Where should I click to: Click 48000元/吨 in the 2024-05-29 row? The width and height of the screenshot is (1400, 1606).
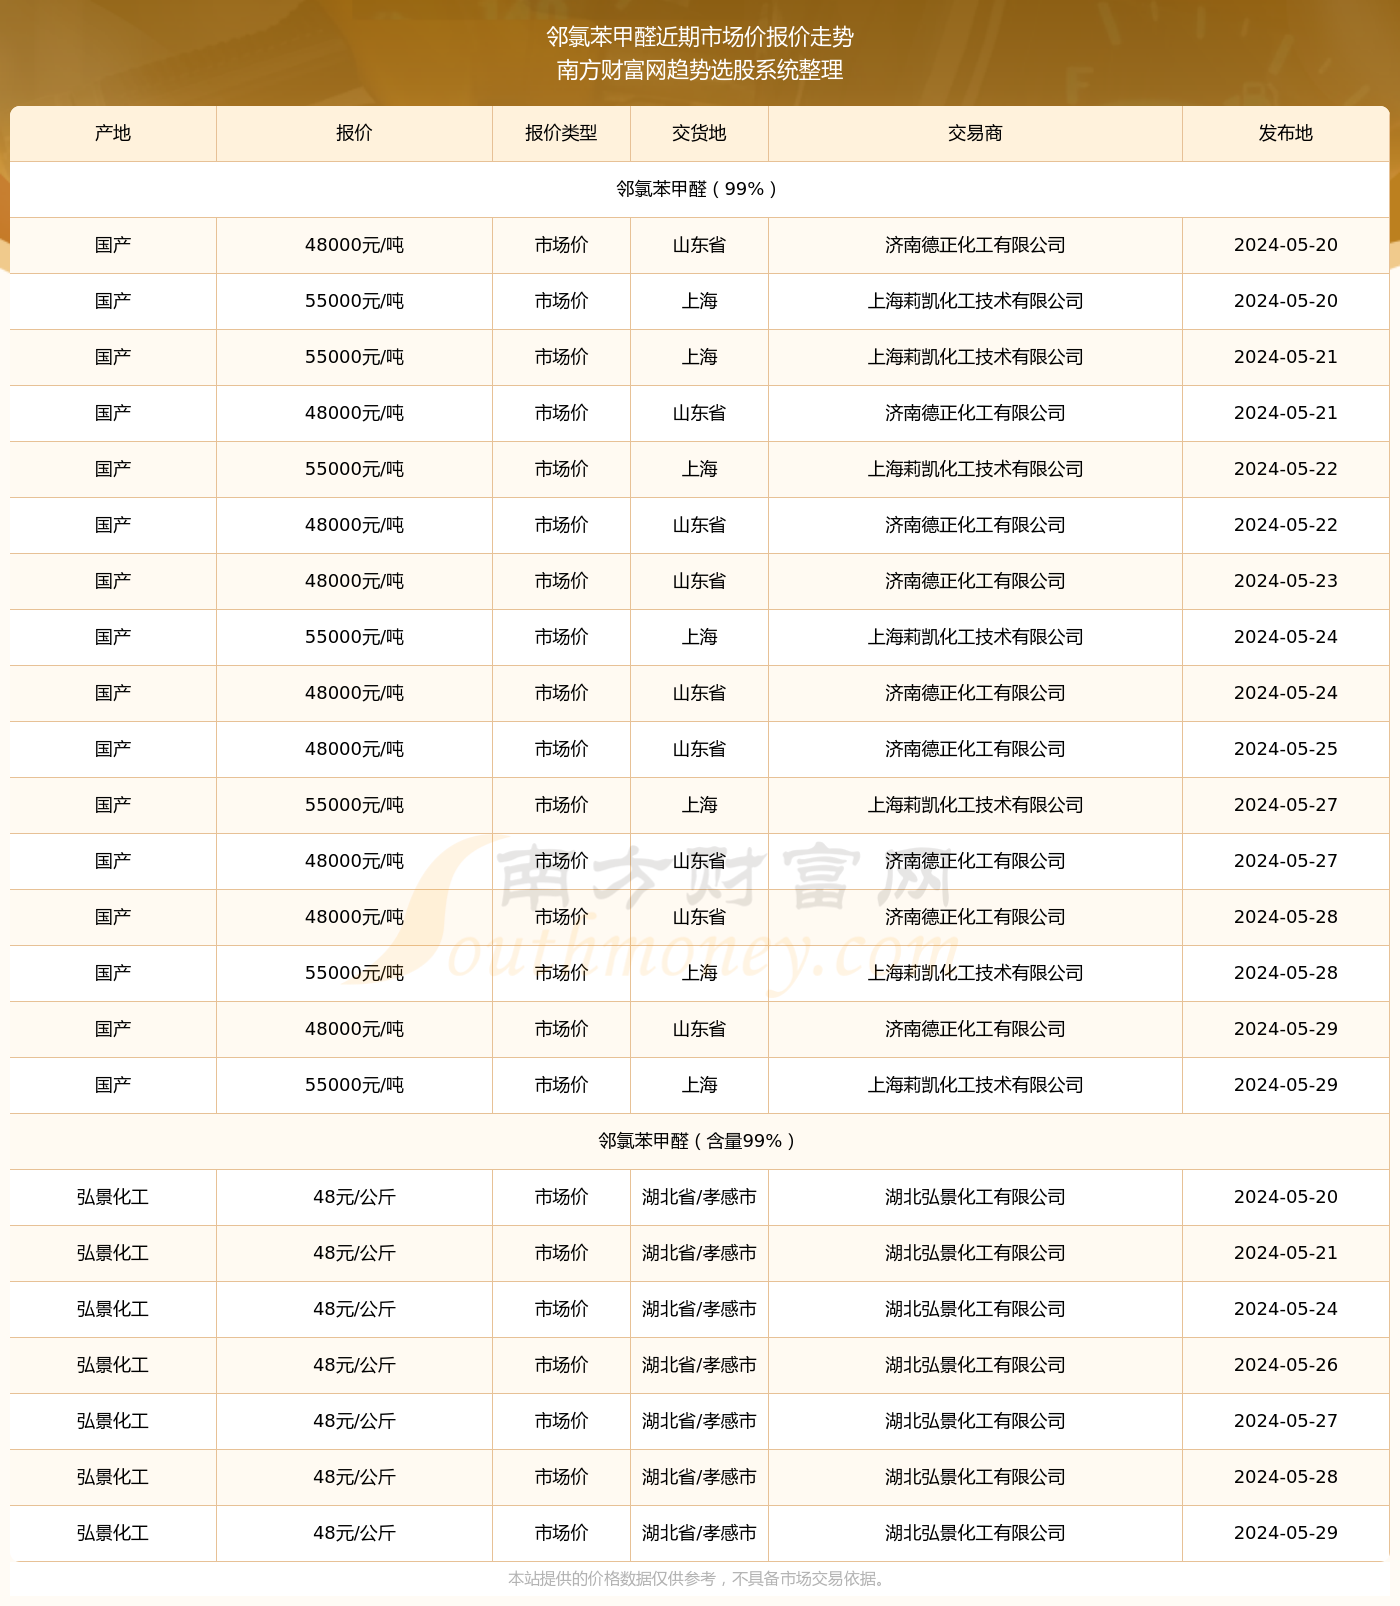pos(354,1029)
